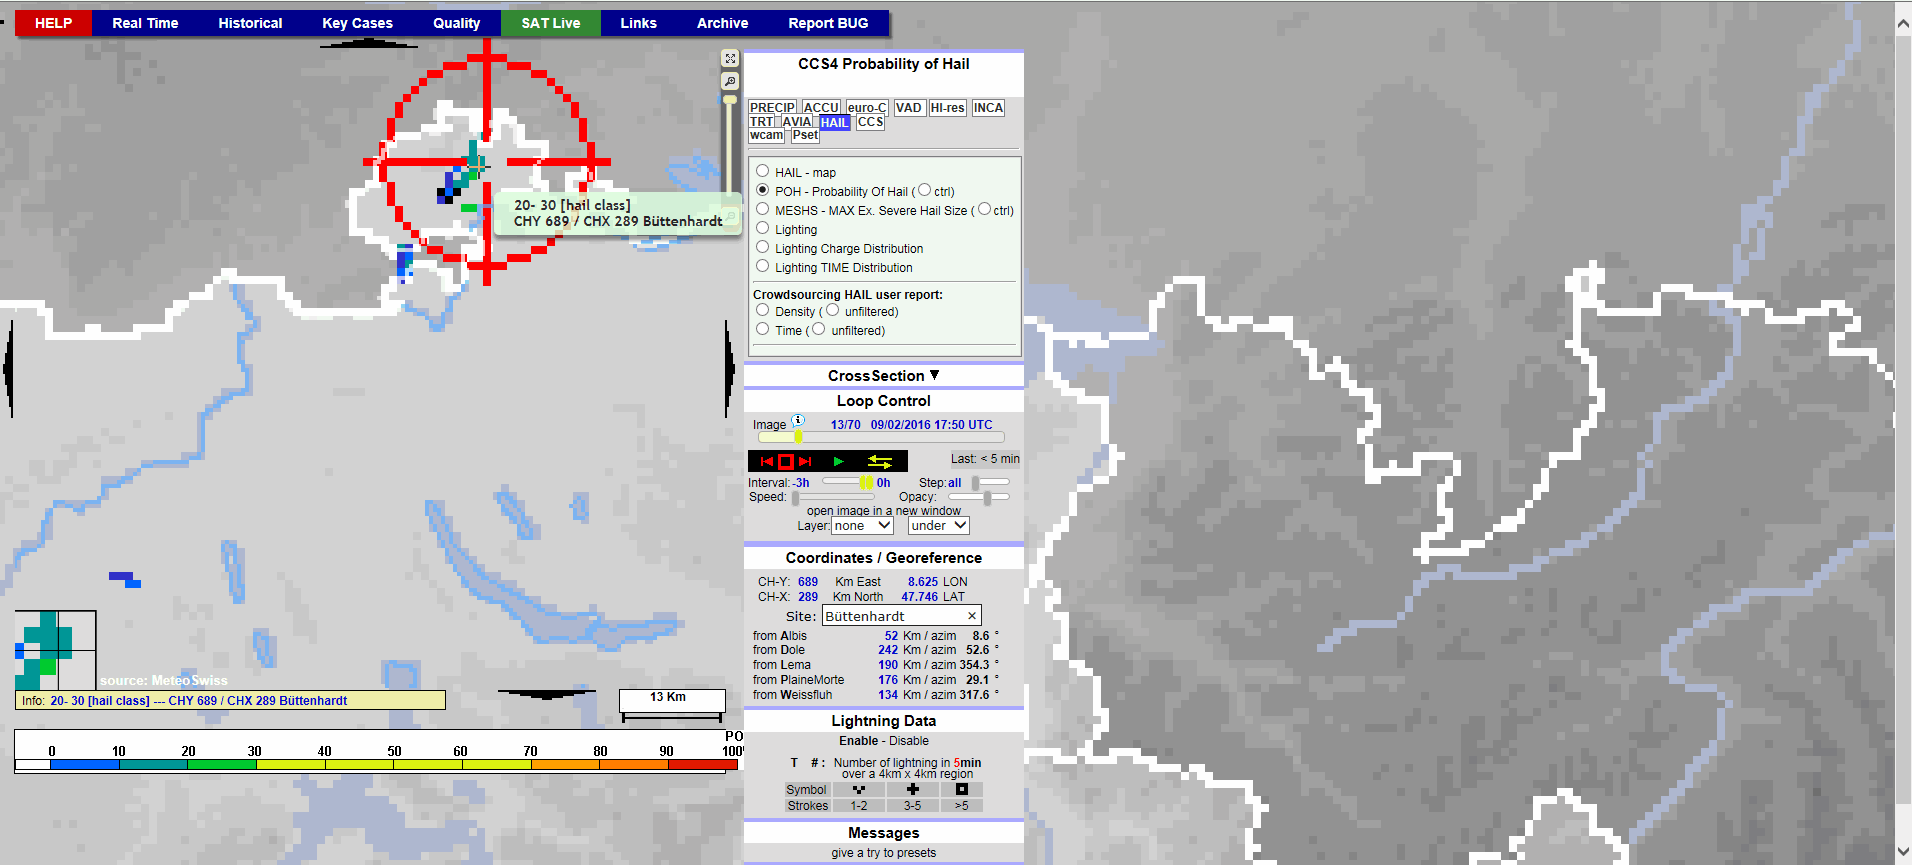Click the Site input field Büttenhardt
The image size is (1912, 865).
point(902,616)
